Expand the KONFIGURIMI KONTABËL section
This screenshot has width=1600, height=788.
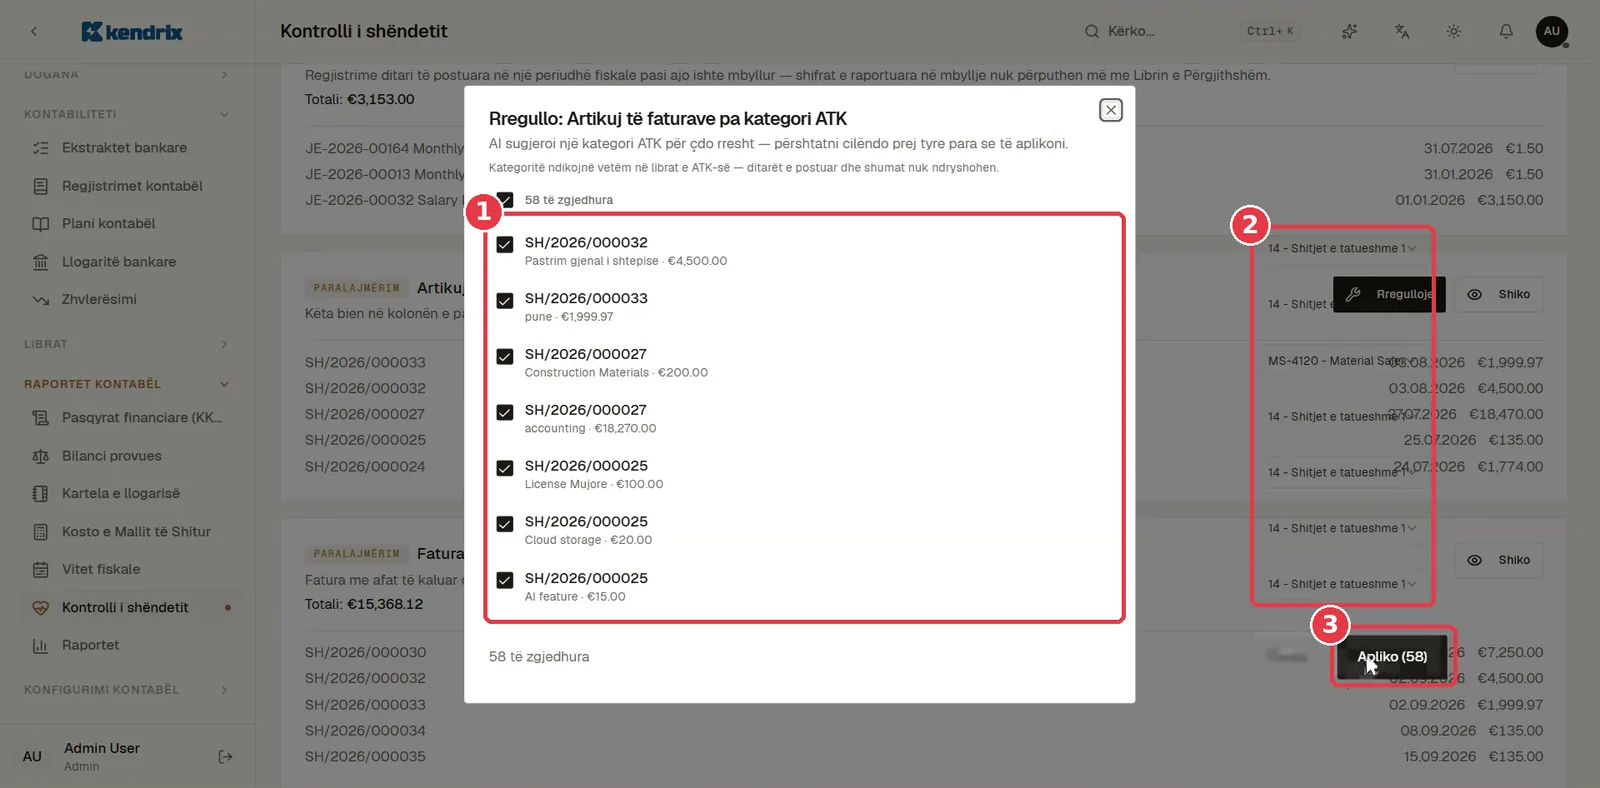(127, 690)
